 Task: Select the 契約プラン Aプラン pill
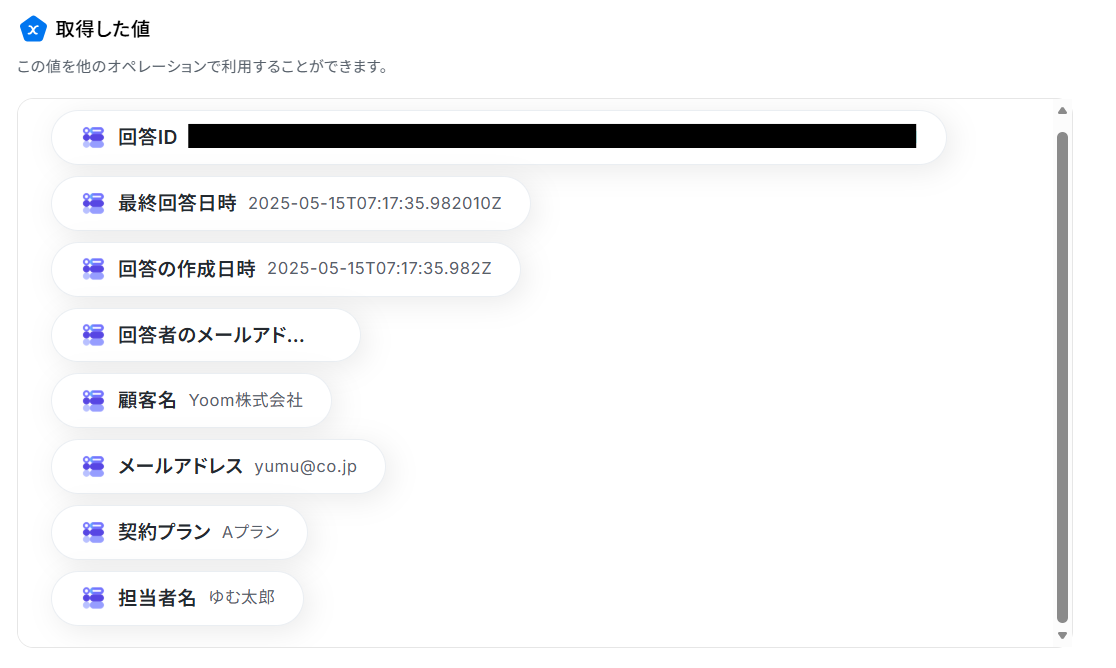(179, 532)
